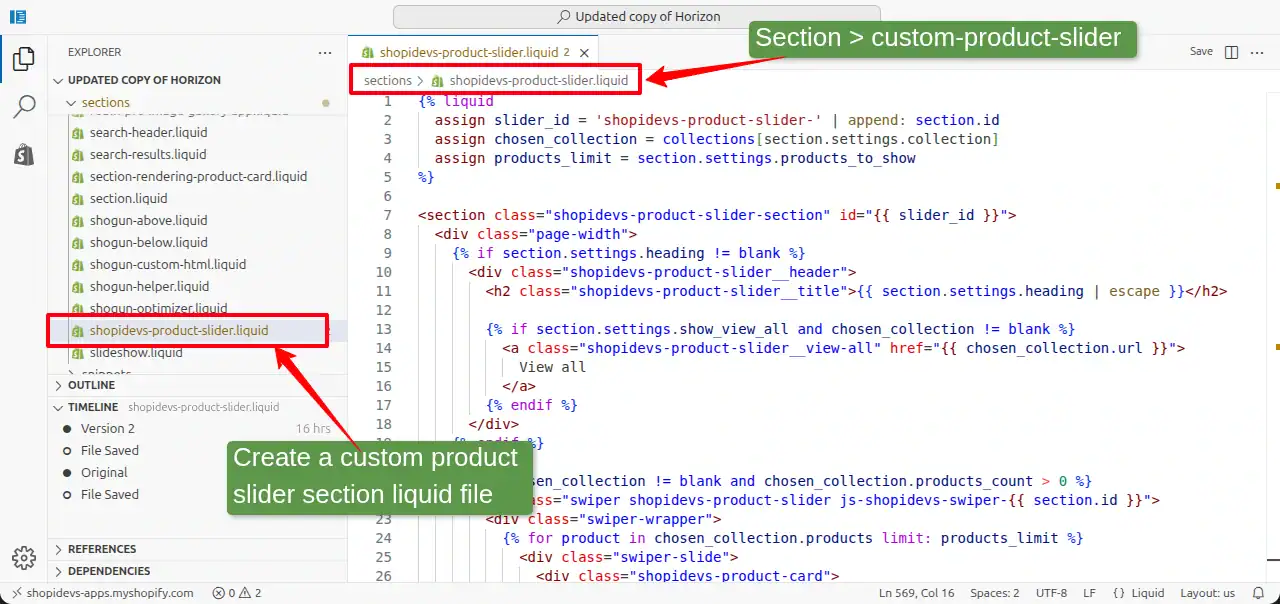Expand the REFERENCES panel
This screenshot has width=1280, height=604.
(x=102, y=549)
